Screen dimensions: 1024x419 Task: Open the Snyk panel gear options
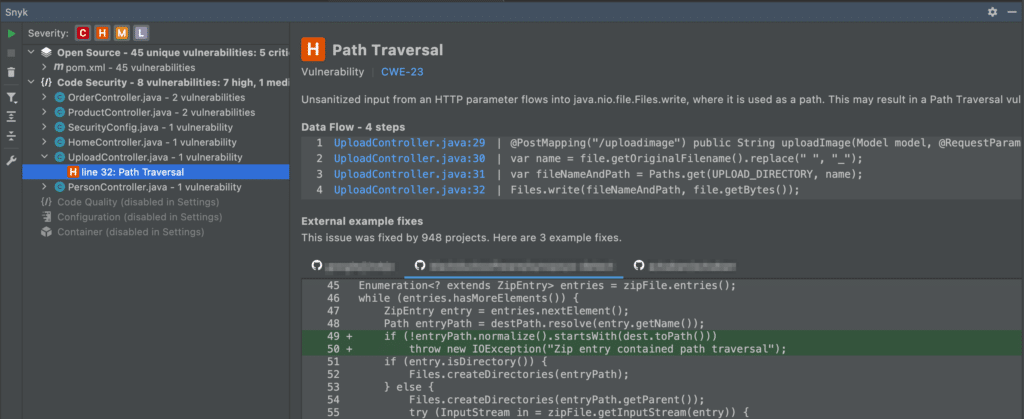coord(993,12)
